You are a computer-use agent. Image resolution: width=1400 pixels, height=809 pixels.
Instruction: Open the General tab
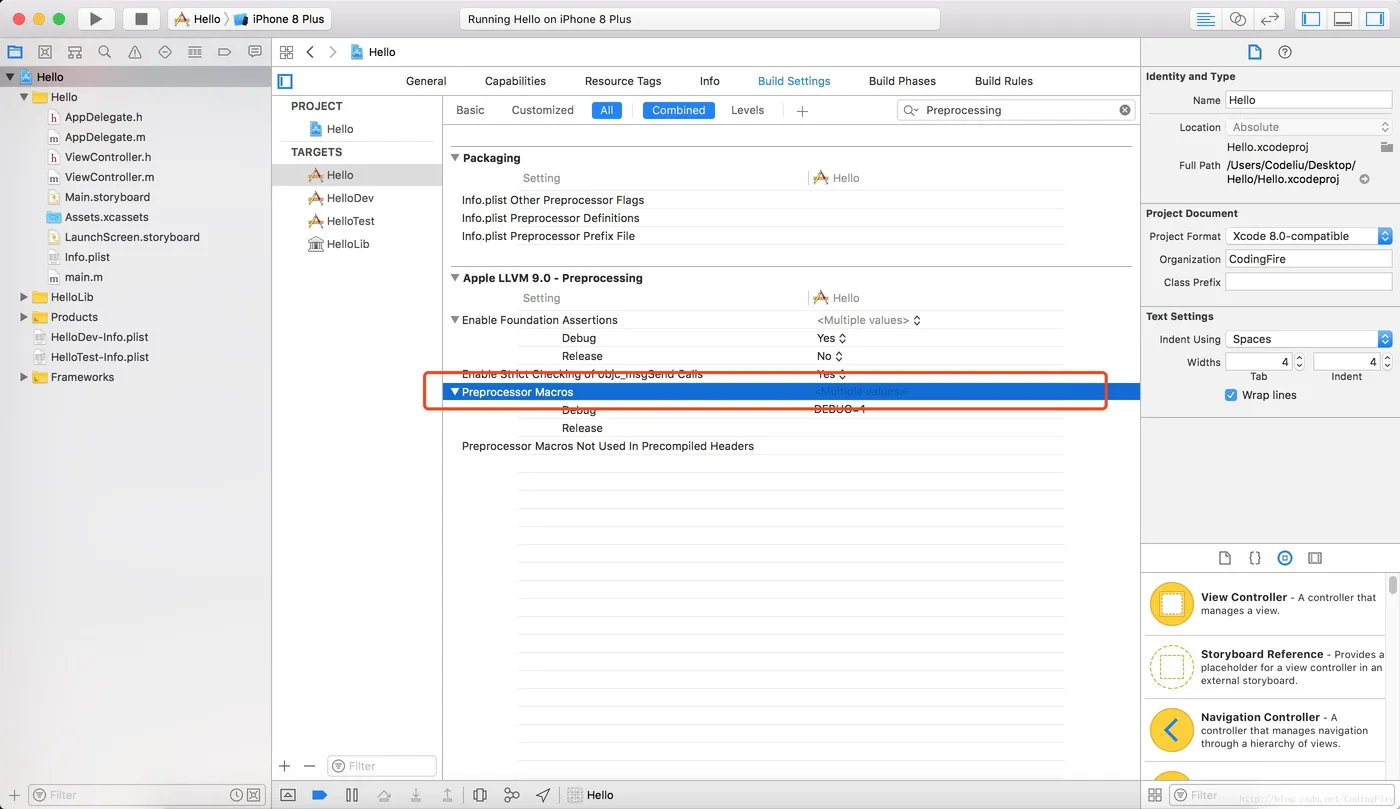click(426, 81)
